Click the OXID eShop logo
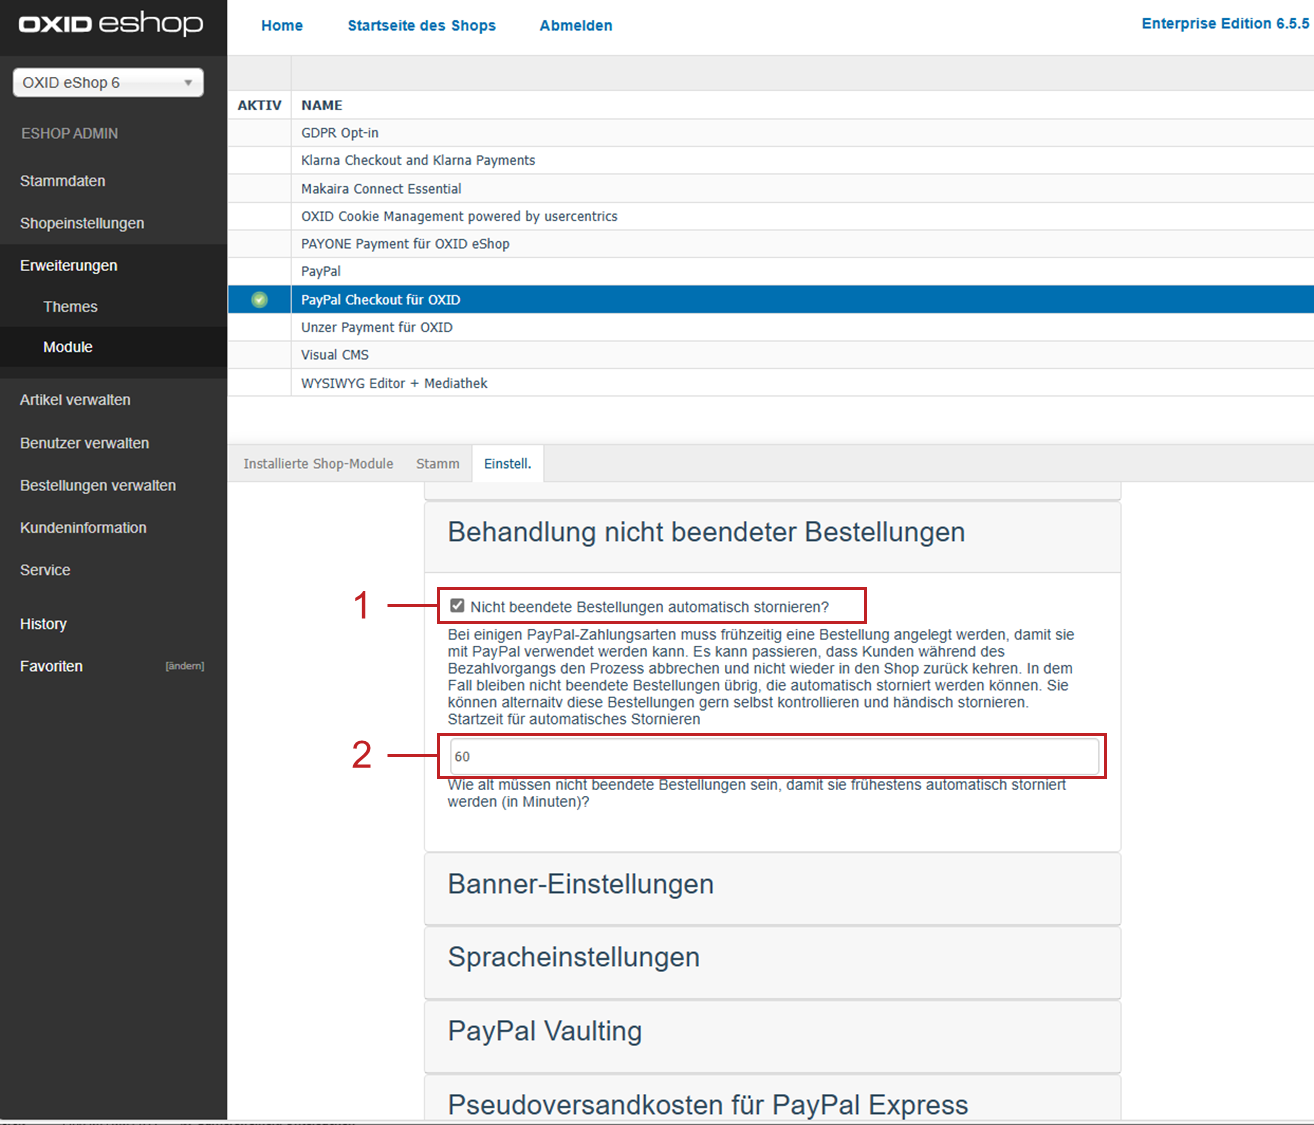This screenshot has width=1314, height=1125. (111, 24)
